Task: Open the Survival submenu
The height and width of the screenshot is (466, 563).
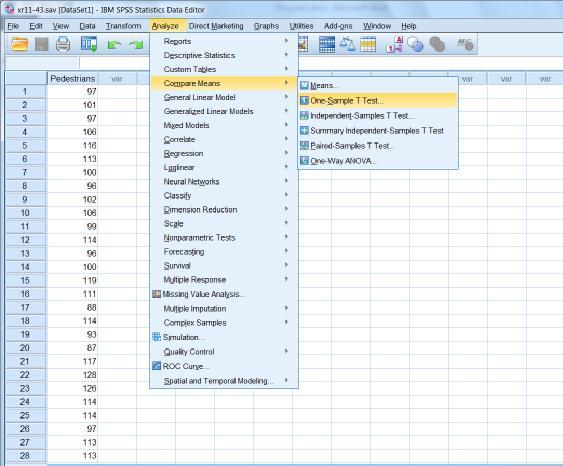Action: pos(224,266)
